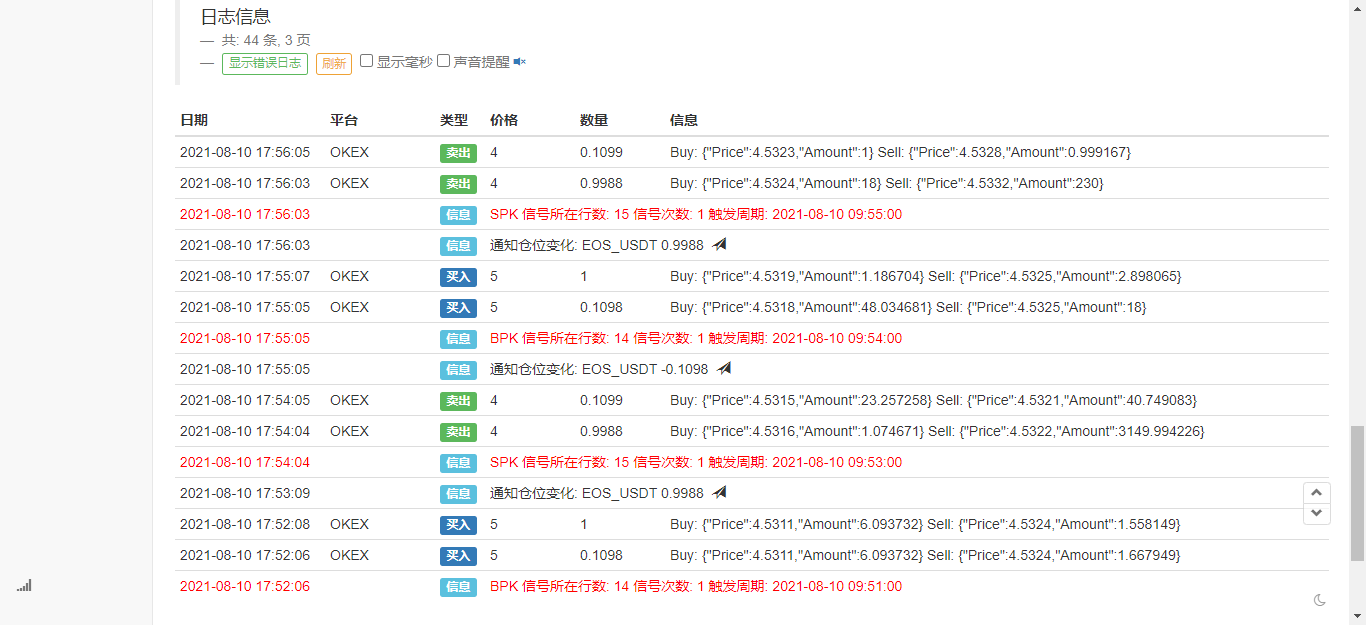
Task: Click the 显示错误日志 button
Action: coord(265,63)
